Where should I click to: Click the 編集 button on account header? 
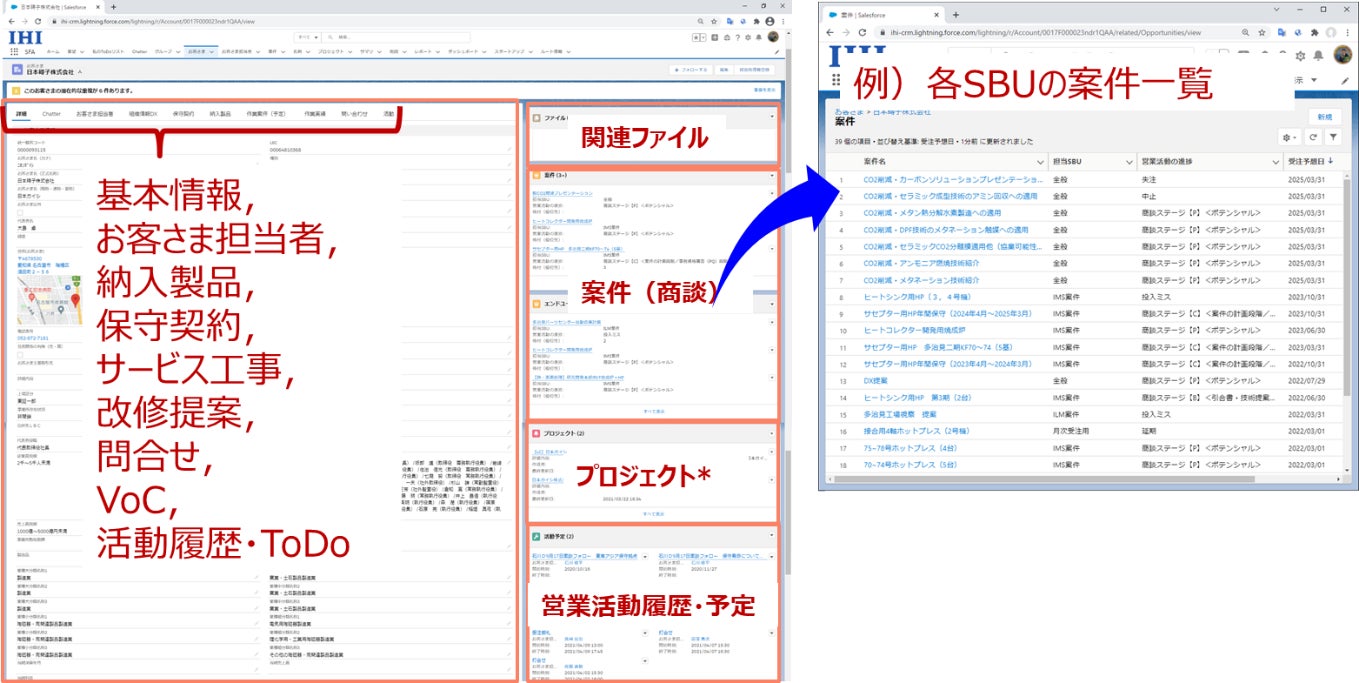click(x=723, y=70)
